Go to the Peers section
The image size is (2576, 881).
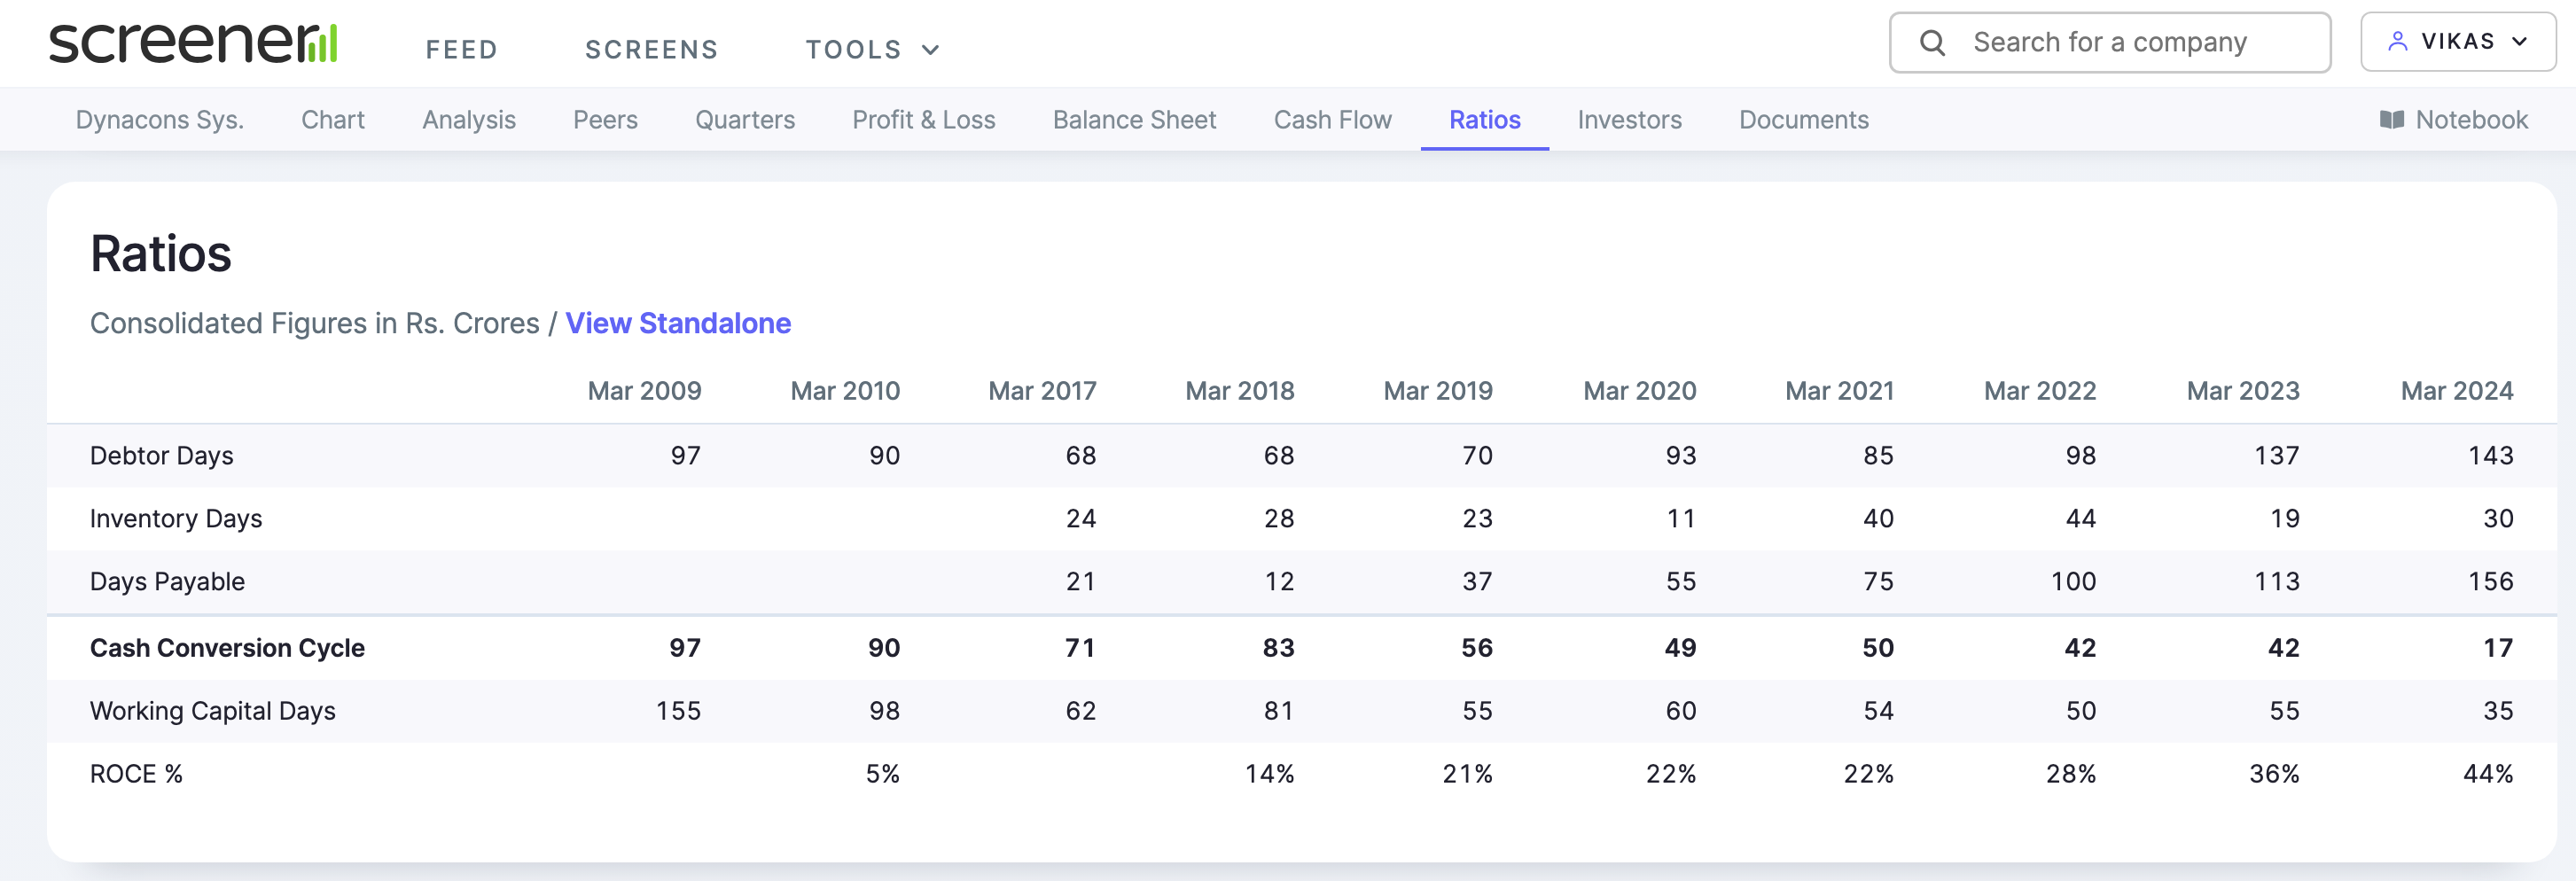605,120
